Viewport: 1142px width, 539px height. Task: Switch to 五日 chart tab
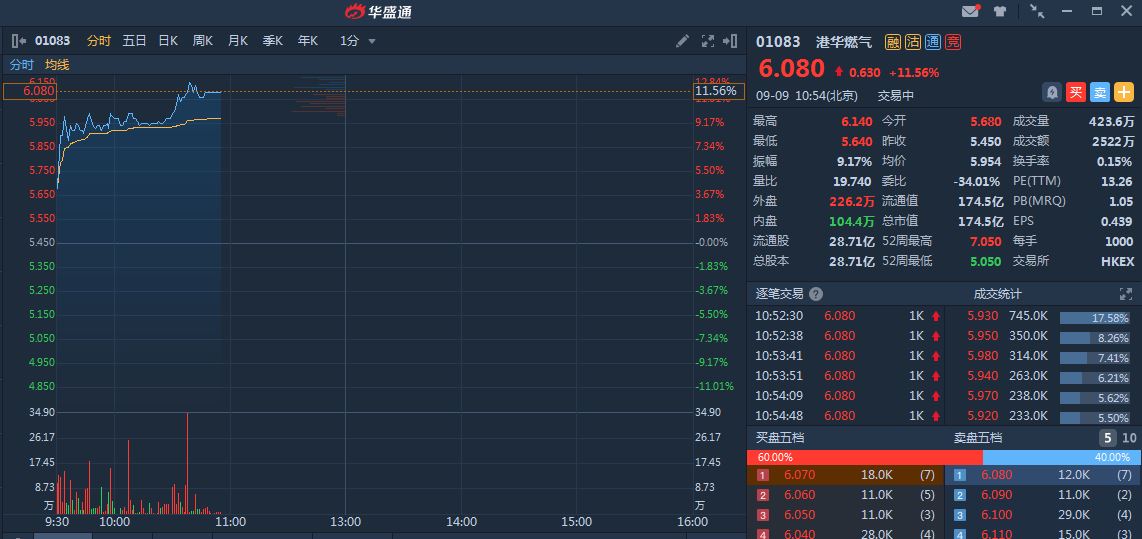(x=134, y=41)
